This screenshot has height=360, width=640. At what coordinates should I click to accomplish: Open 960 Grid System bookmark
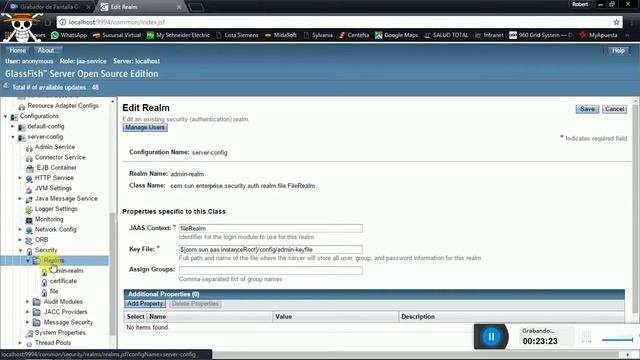coord(541,36)
